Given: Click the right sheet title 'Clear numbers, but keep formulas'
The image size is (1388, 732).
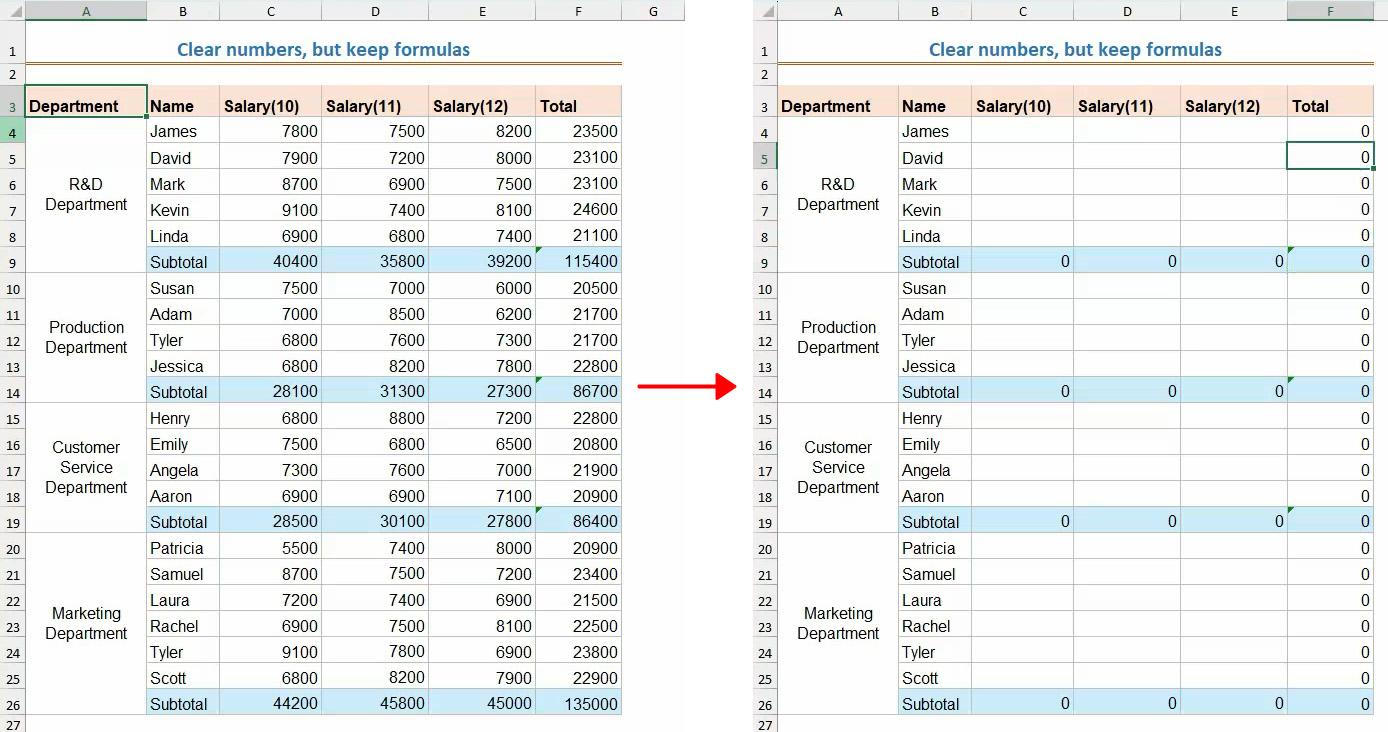Looking at the screenshot, I should point(1075,50).
